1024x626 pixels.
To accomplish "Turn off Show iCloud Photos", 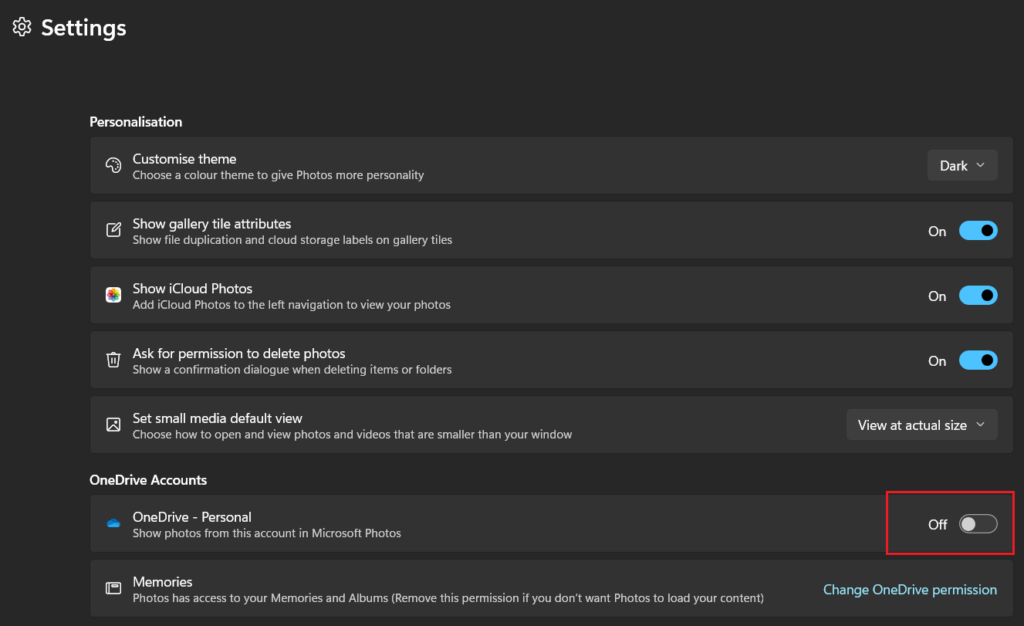I will [x=978, y=295].
